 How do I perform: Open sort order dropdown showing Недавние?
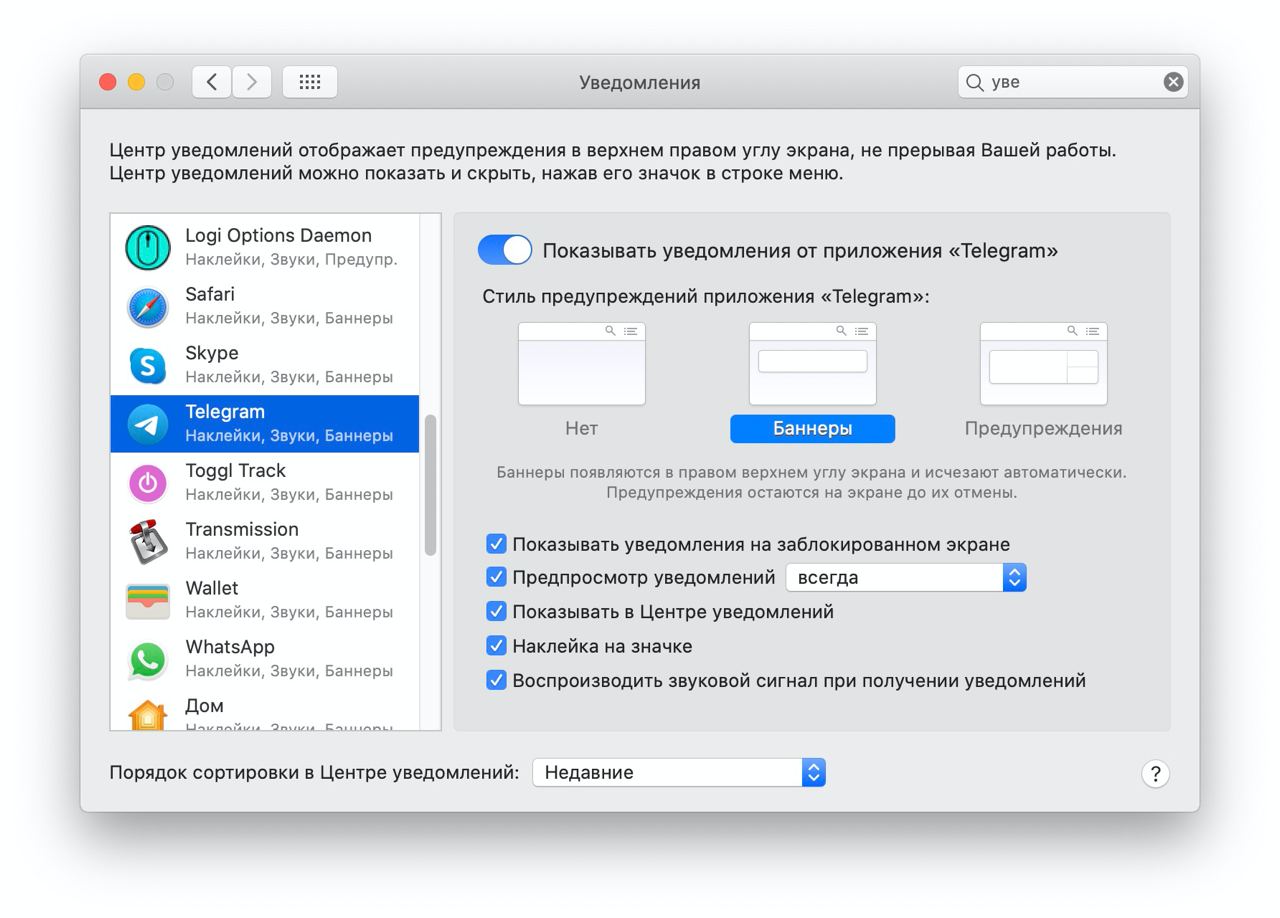pos(679,772)
